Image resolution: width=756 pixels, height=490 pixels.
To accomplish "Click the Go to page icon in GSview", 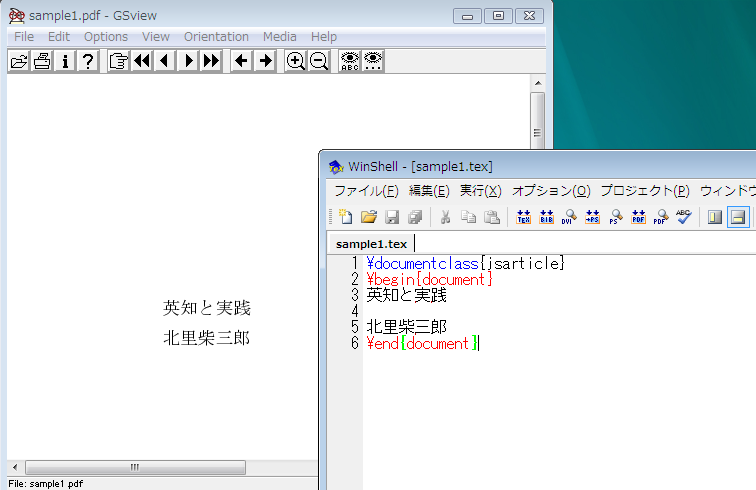I will (x=118, y=61).
